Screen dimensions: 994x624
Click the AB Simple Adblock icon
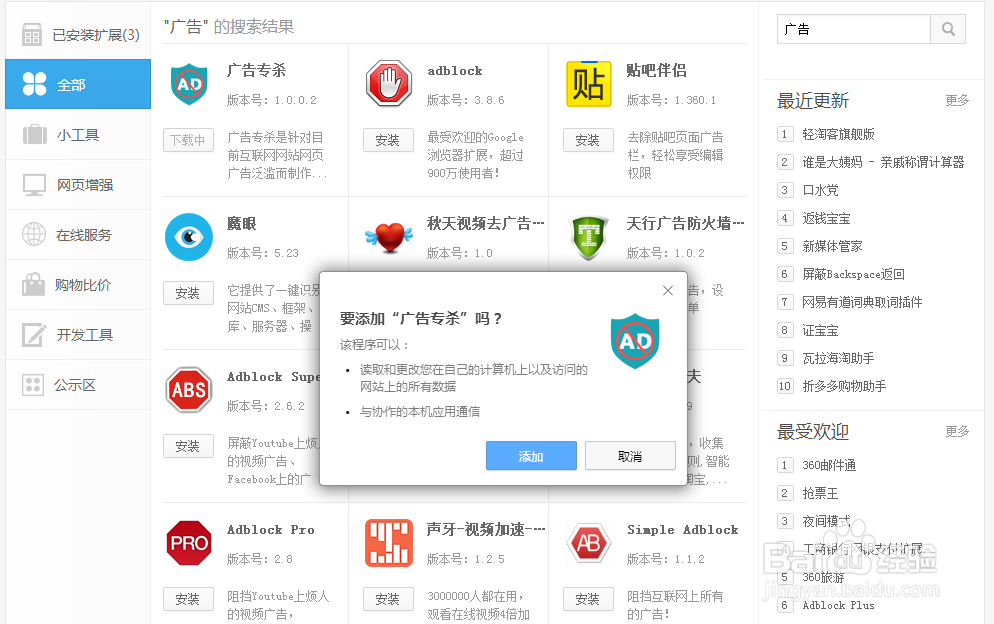[588, 543]
